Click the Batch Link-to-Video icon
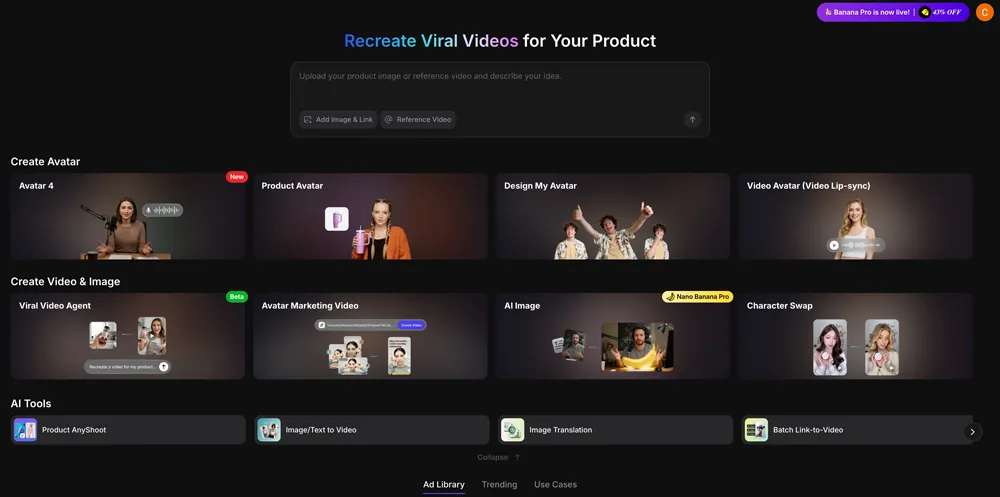This screenshot has width=1000, height=497. coord(756,430)
